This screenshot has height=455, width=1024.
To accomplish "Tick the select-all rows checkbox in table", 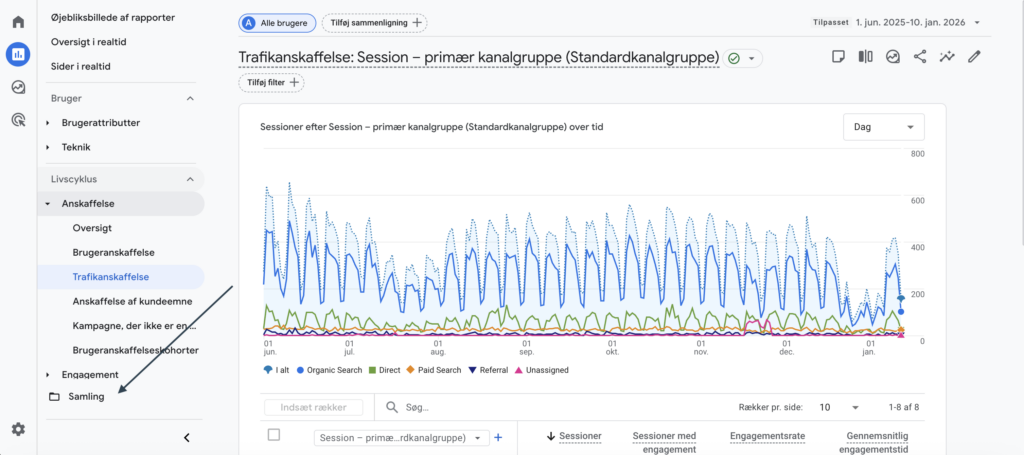I will (274, 435).
